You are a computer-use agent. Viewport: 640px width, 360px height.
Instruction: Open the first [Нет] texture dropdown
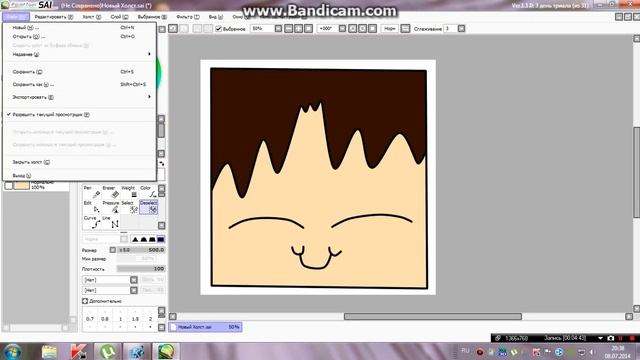133,280
